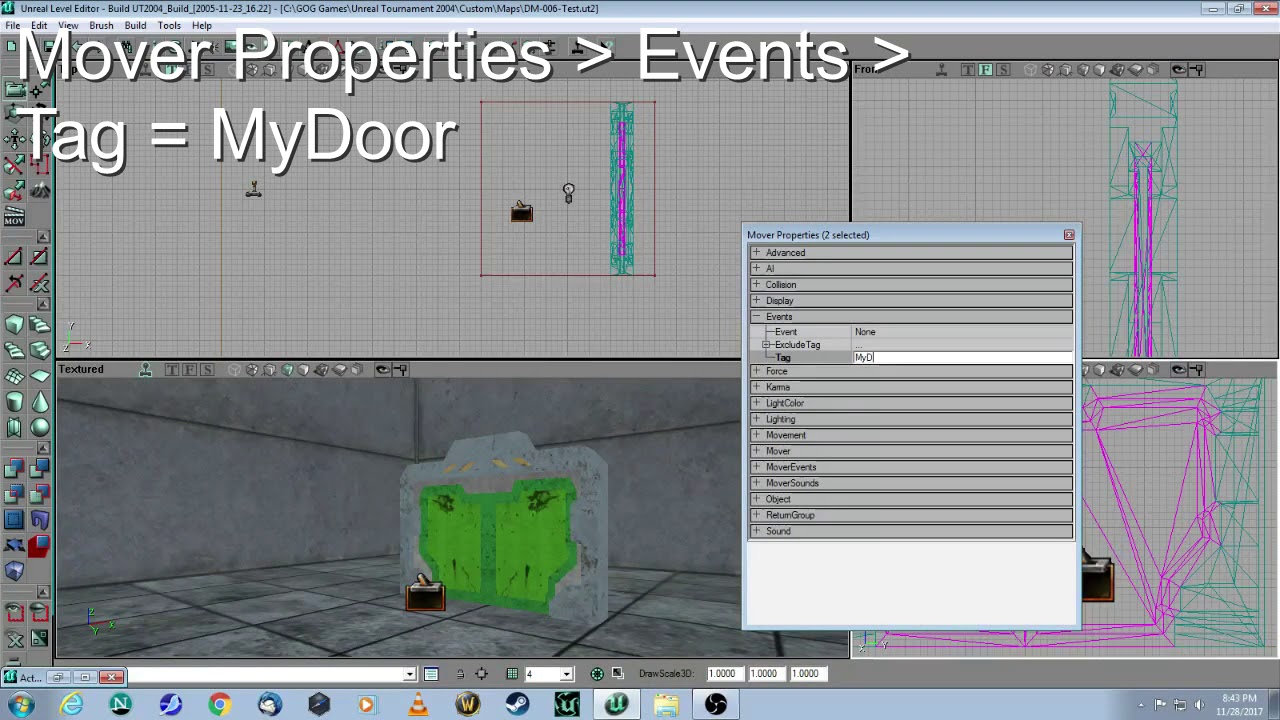Toggle grid snapping icon in bottom bar
Viewport: 1280px width, 720px height.
click(x=512, y=674)
